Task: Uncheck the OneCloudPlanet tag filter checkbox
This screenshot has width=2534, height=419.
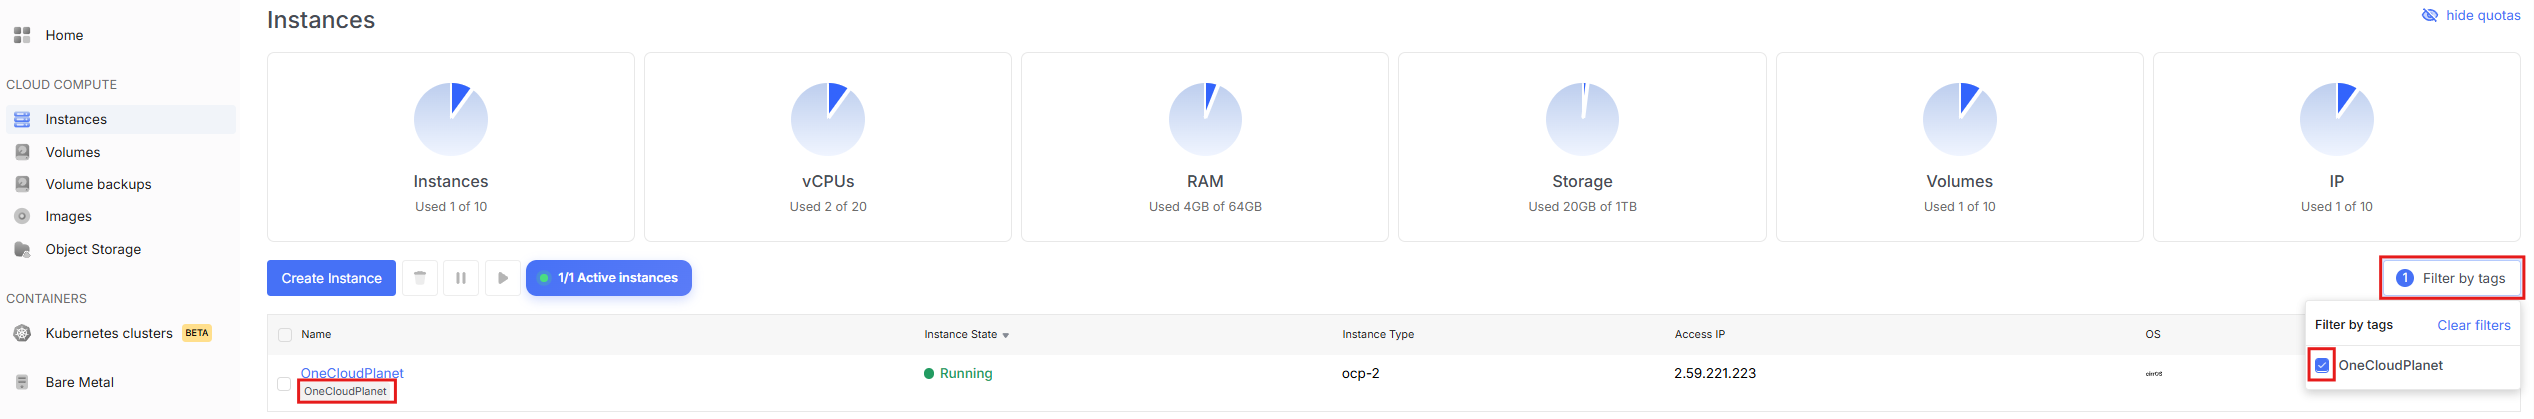Action: coord(2322,366)
